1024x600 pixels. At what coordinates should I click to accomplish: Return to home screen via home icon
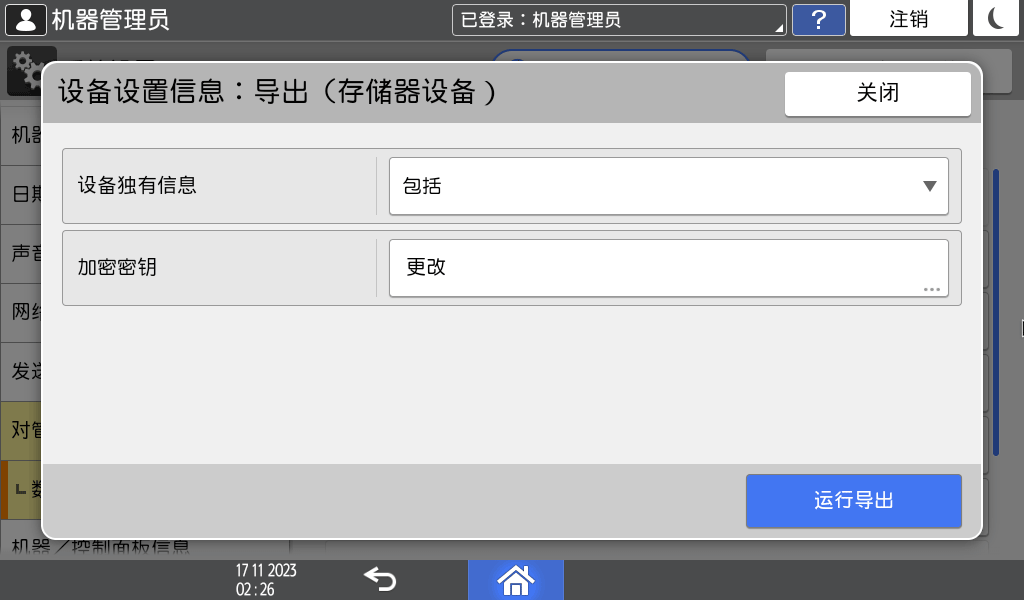point(516,580)
